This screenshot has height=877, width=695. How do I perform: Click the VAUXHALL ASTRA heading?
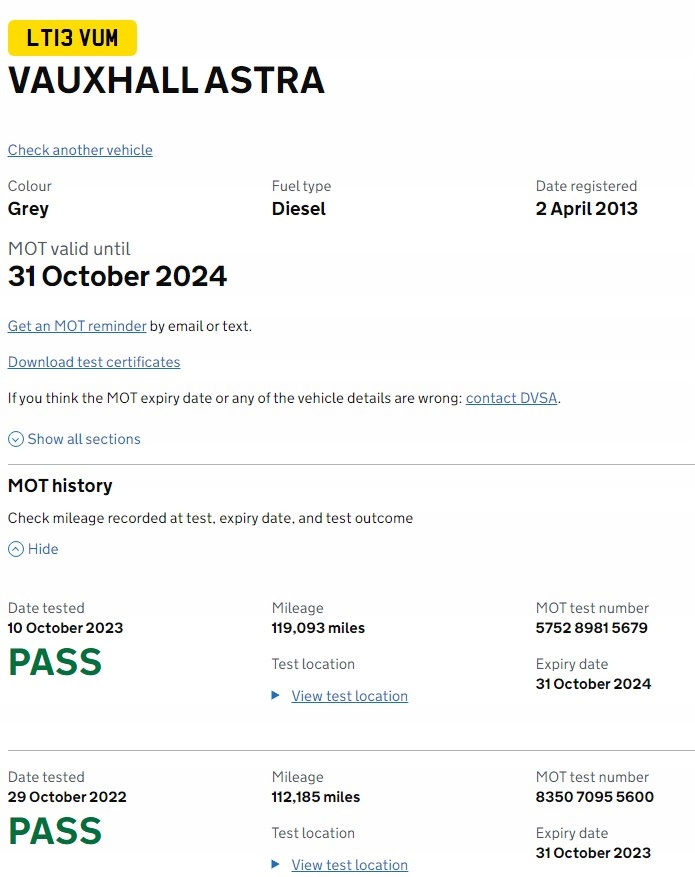click(x=166, y=81)
